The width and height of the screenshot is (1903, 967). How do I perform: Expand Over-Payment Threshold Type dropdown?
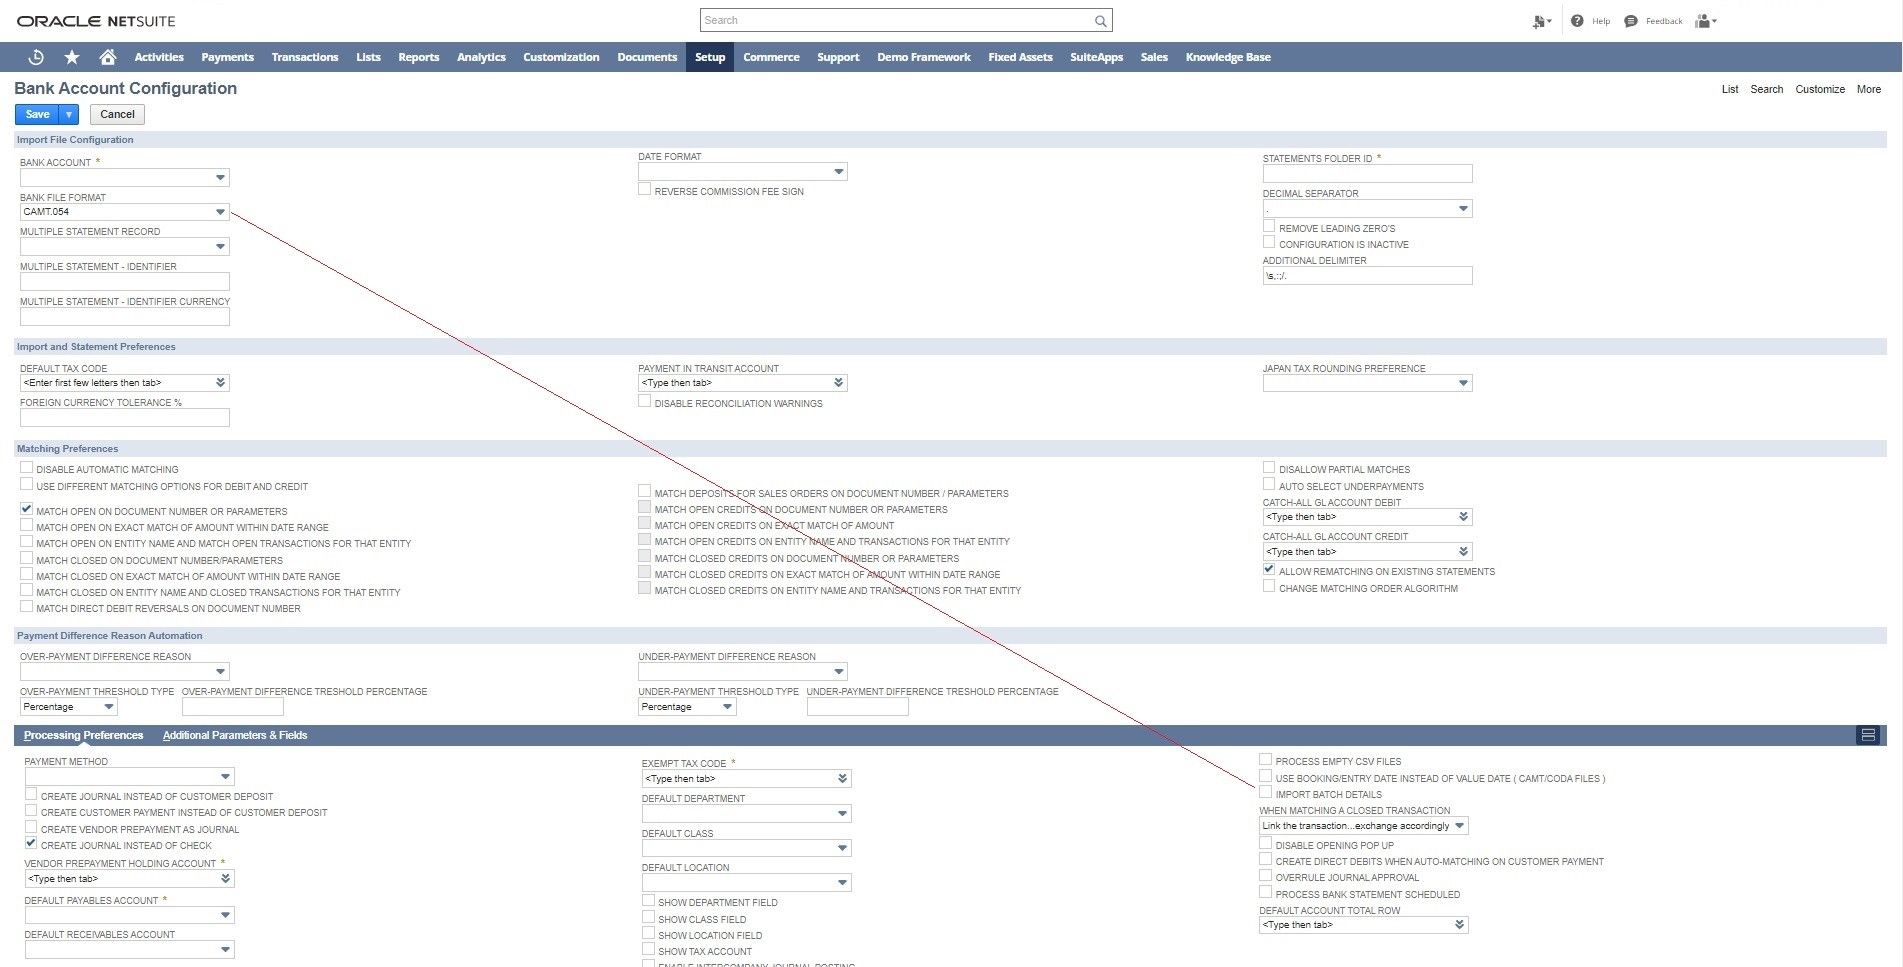pos(109,707)
